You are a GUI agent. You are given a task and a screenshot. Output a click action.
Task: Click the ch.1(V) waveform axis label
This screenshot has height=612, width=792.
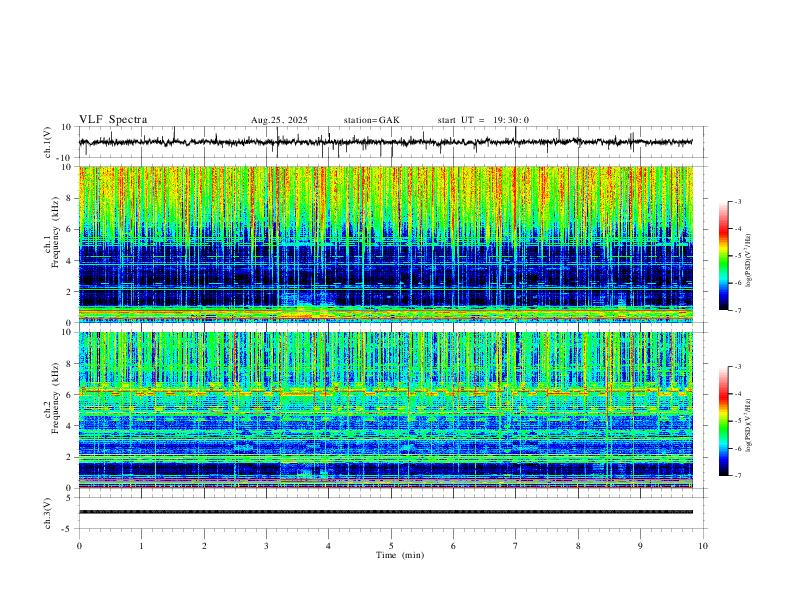(48, 142)
